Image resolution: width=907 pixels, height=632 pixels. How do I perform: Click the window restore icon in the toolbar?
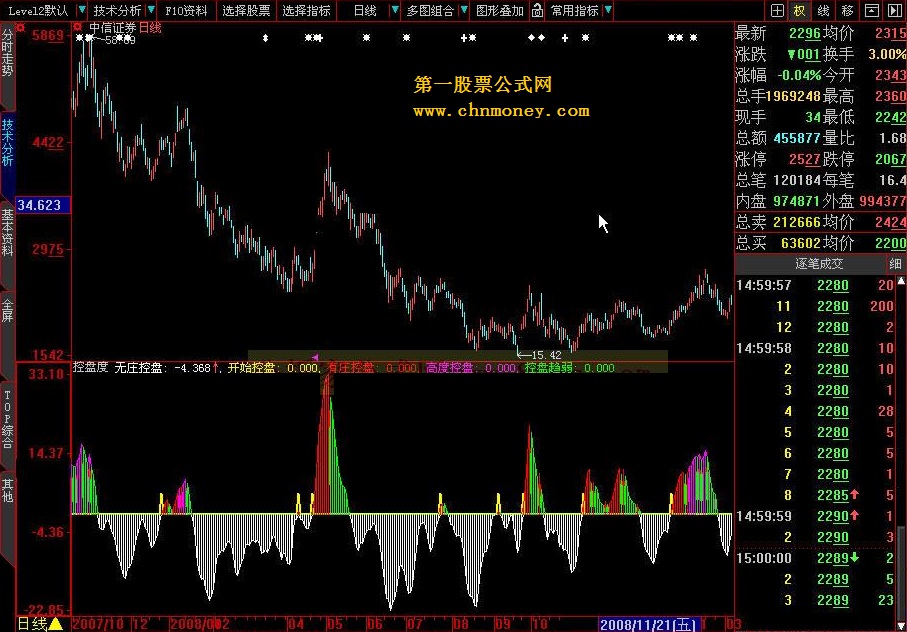(872, 10)
